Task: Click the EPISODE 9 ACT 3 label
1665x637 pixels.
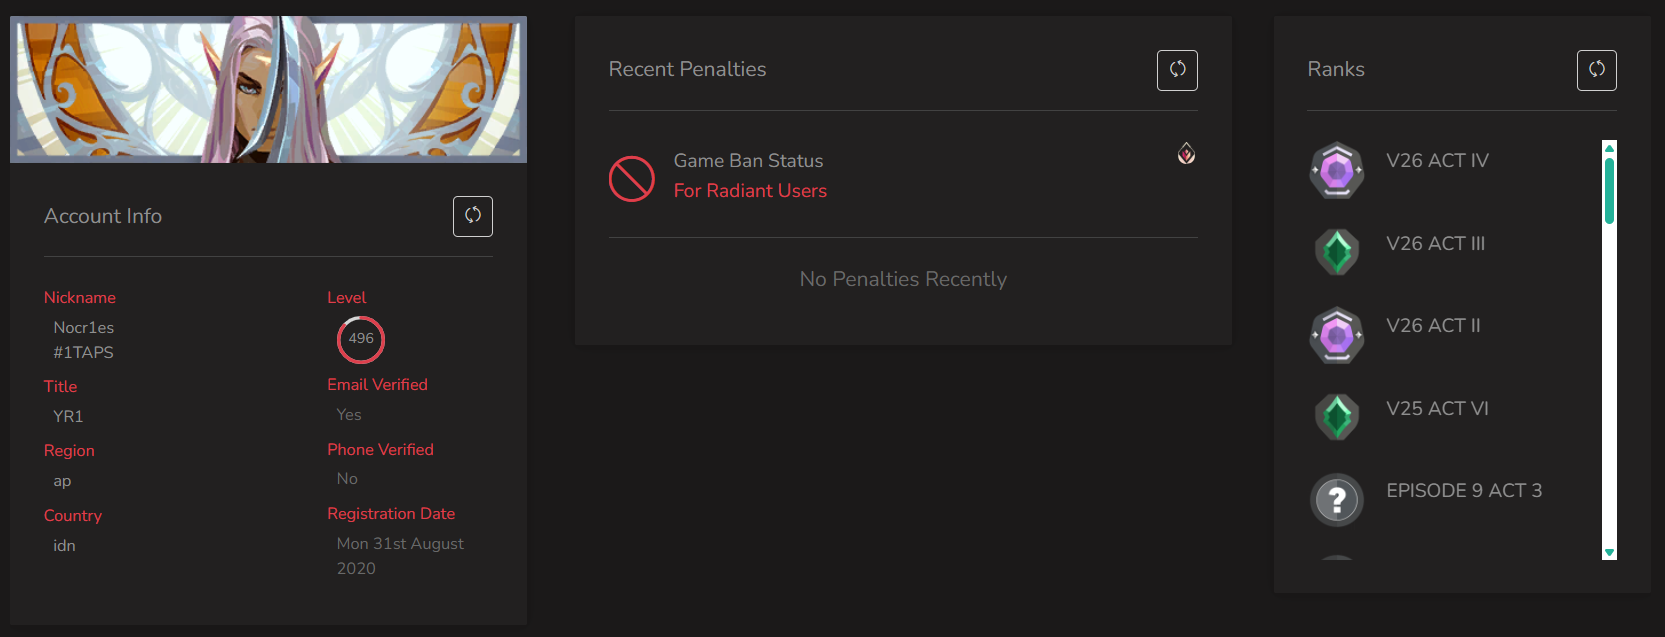Action: 1464,491
